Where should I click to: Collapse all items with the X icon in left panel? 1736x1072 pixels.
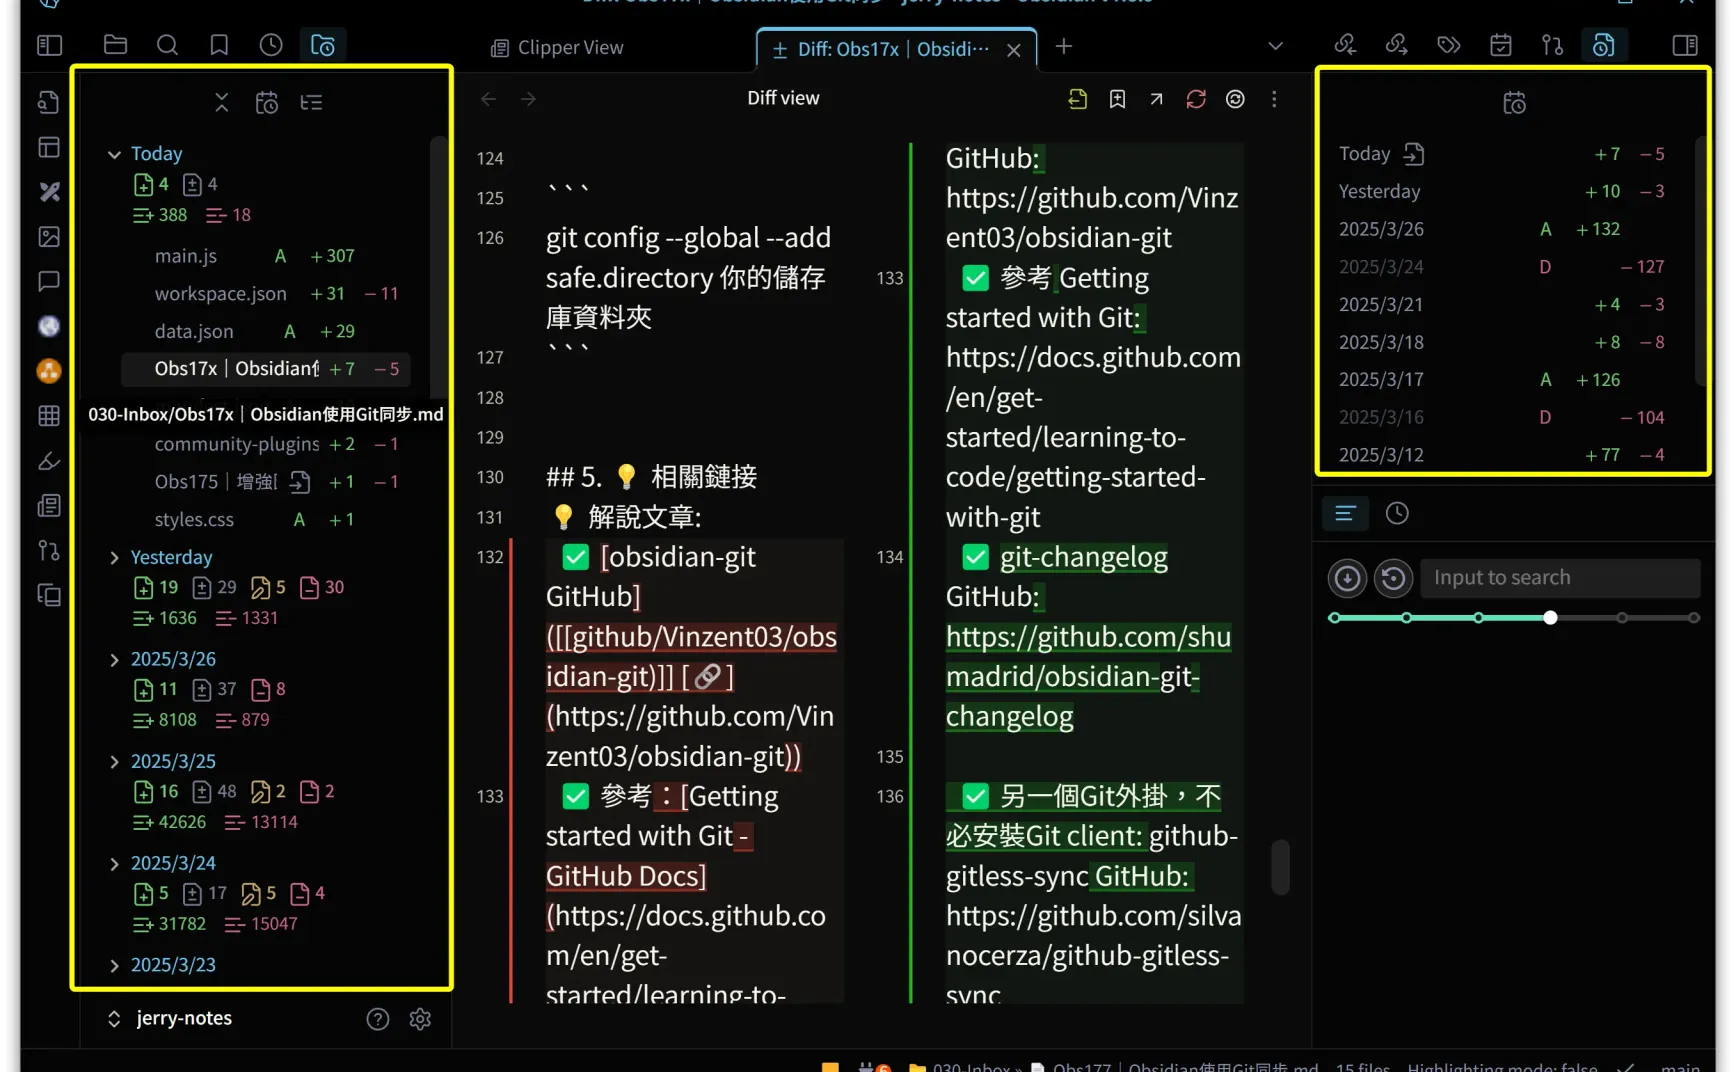222,102
